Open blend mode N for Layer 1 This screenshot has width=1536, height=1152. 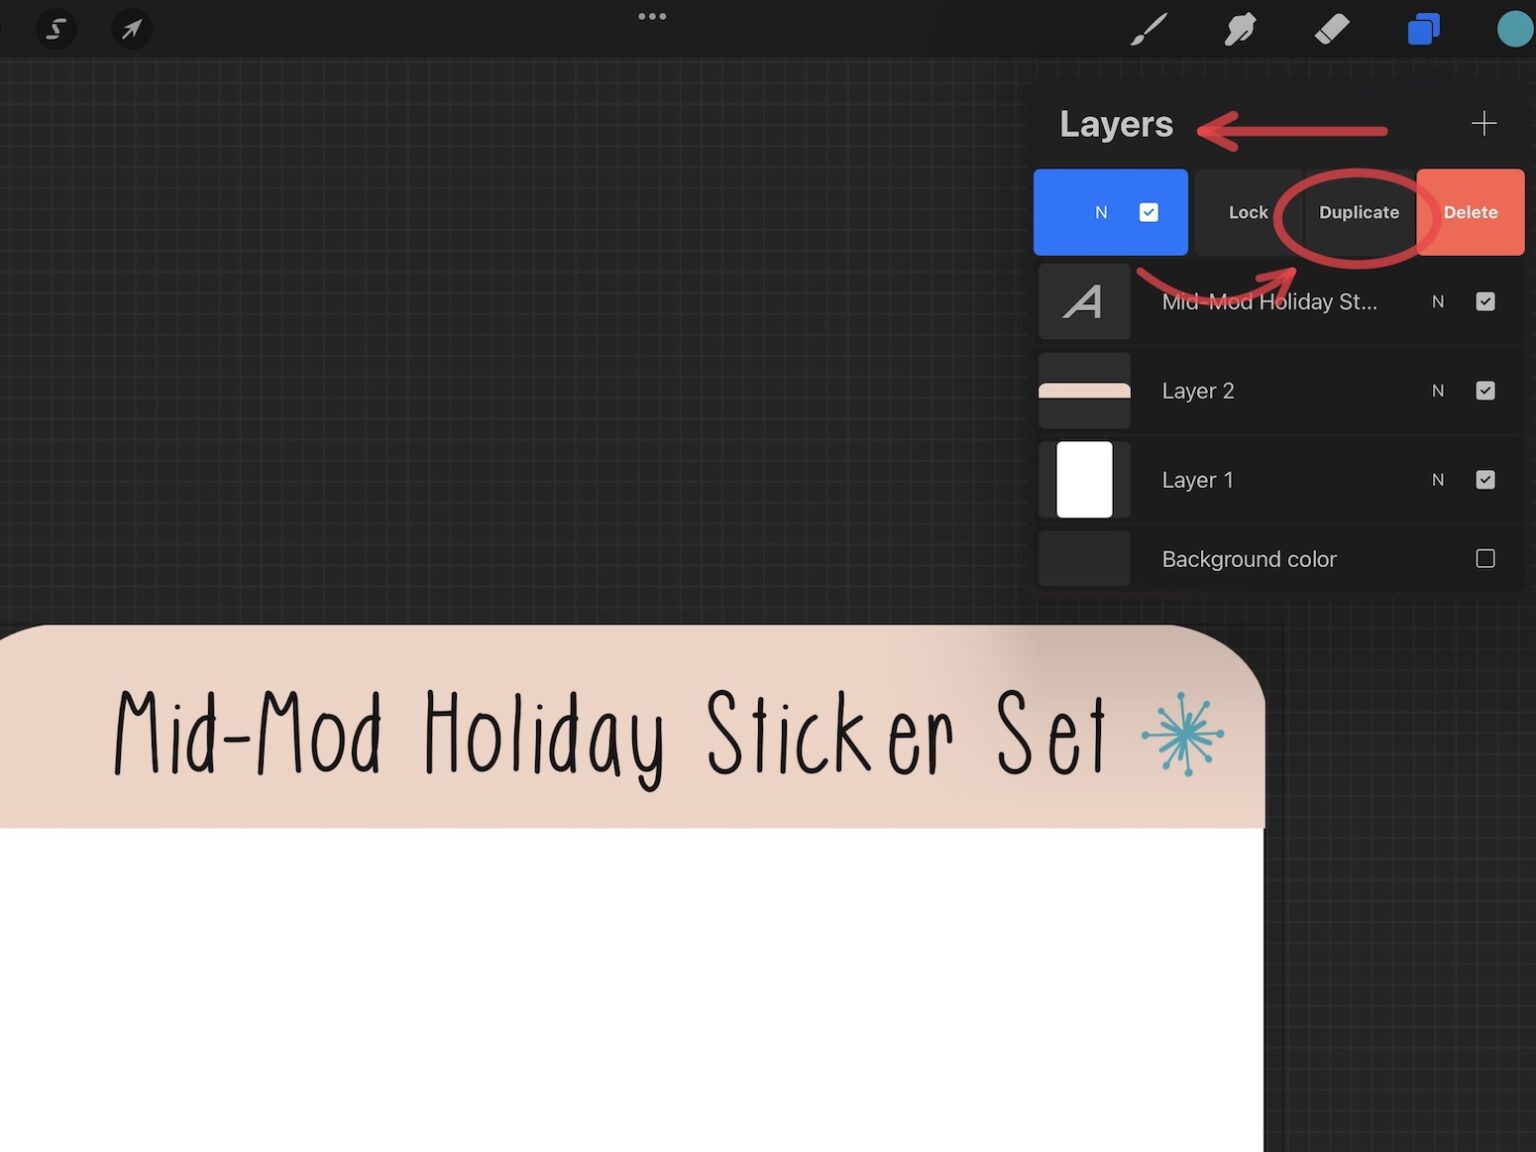coord(1438,480)
